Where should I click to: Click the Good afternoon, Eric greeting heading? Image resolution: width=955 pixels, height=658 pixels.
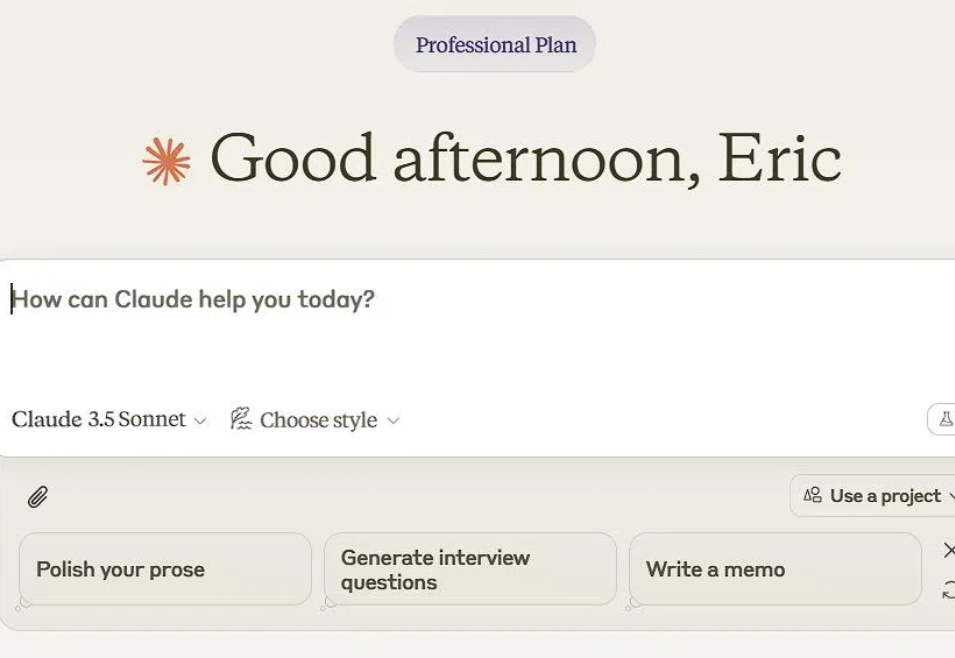[x=526, y=159]
